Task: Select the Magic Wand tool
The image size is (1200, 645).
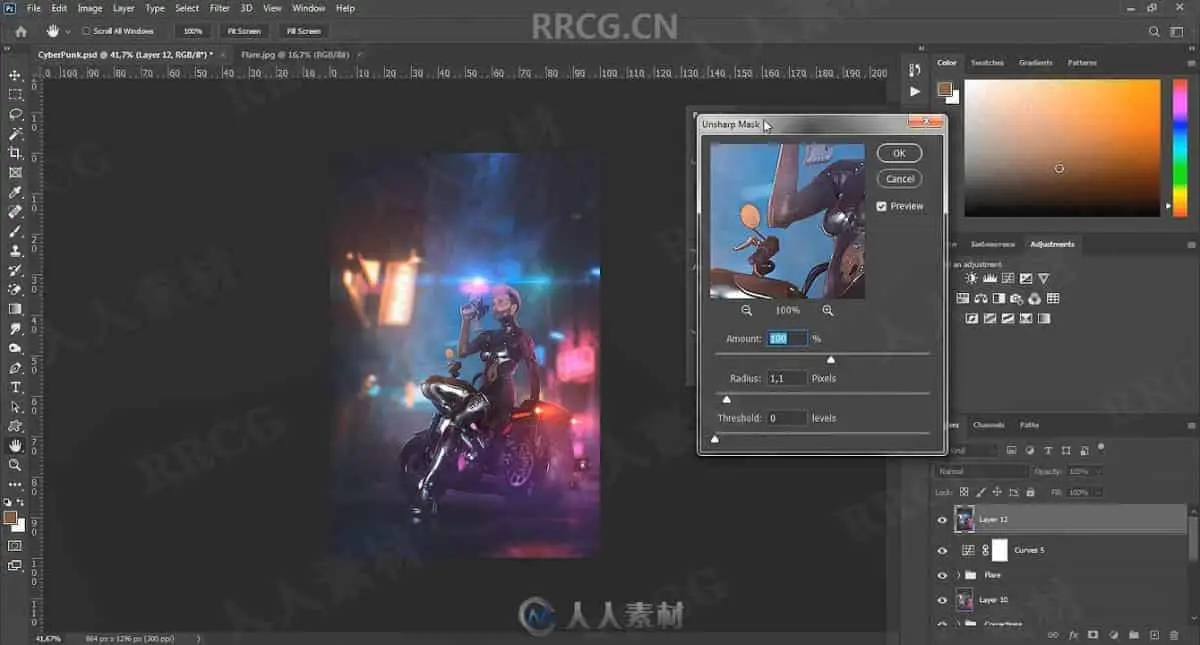Action: pos(15,133)
